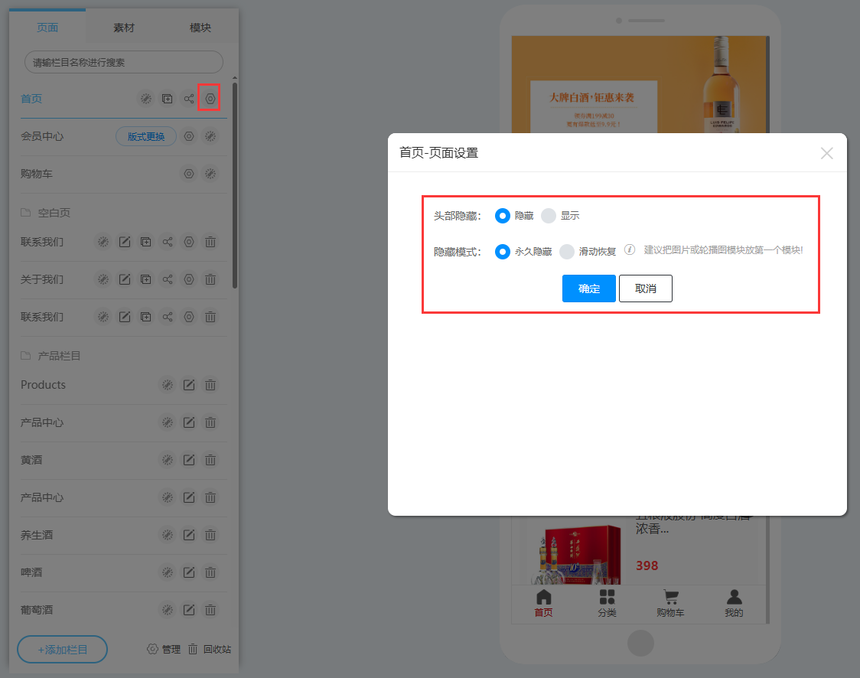Click the 版式更换 button for 会员中心

(146, 136)
